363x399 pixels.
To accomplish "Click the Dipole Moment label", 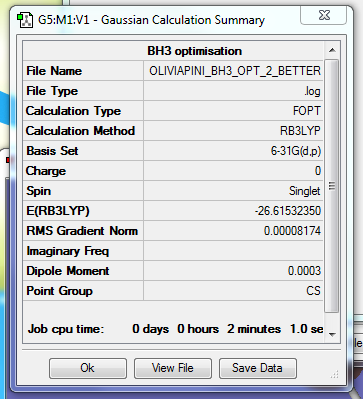I will pos(68,271).
